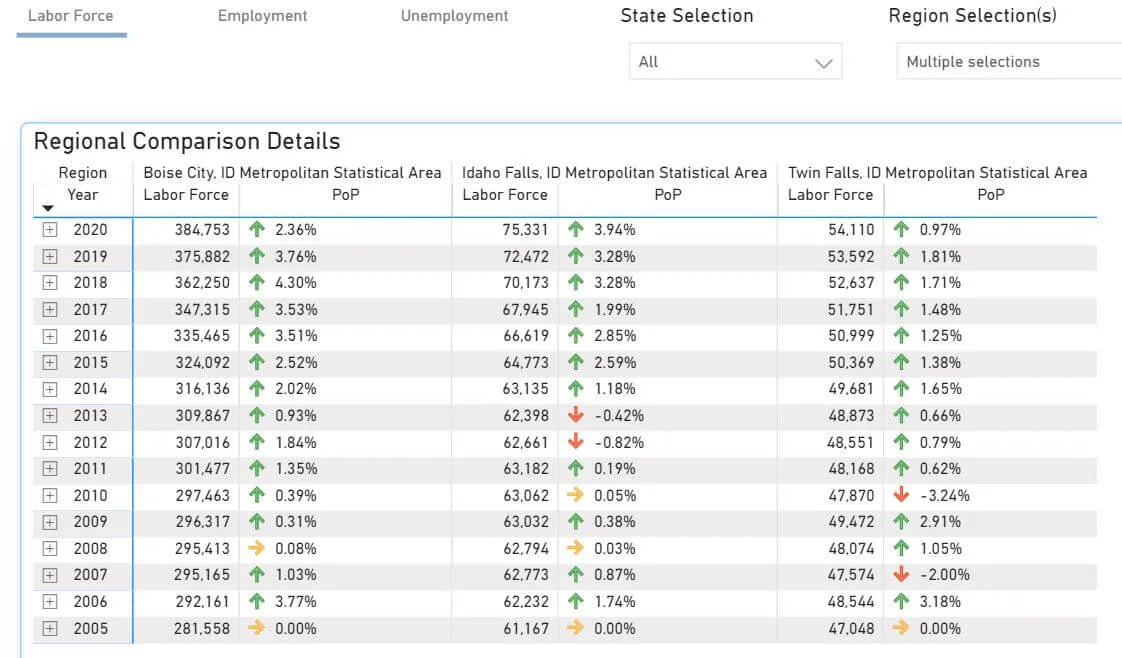The width and height of the screenshot is (1122, 658).
Task: Select the Twin Falls value 49,472
Action: pyautogui.click(x=852, y=522)
